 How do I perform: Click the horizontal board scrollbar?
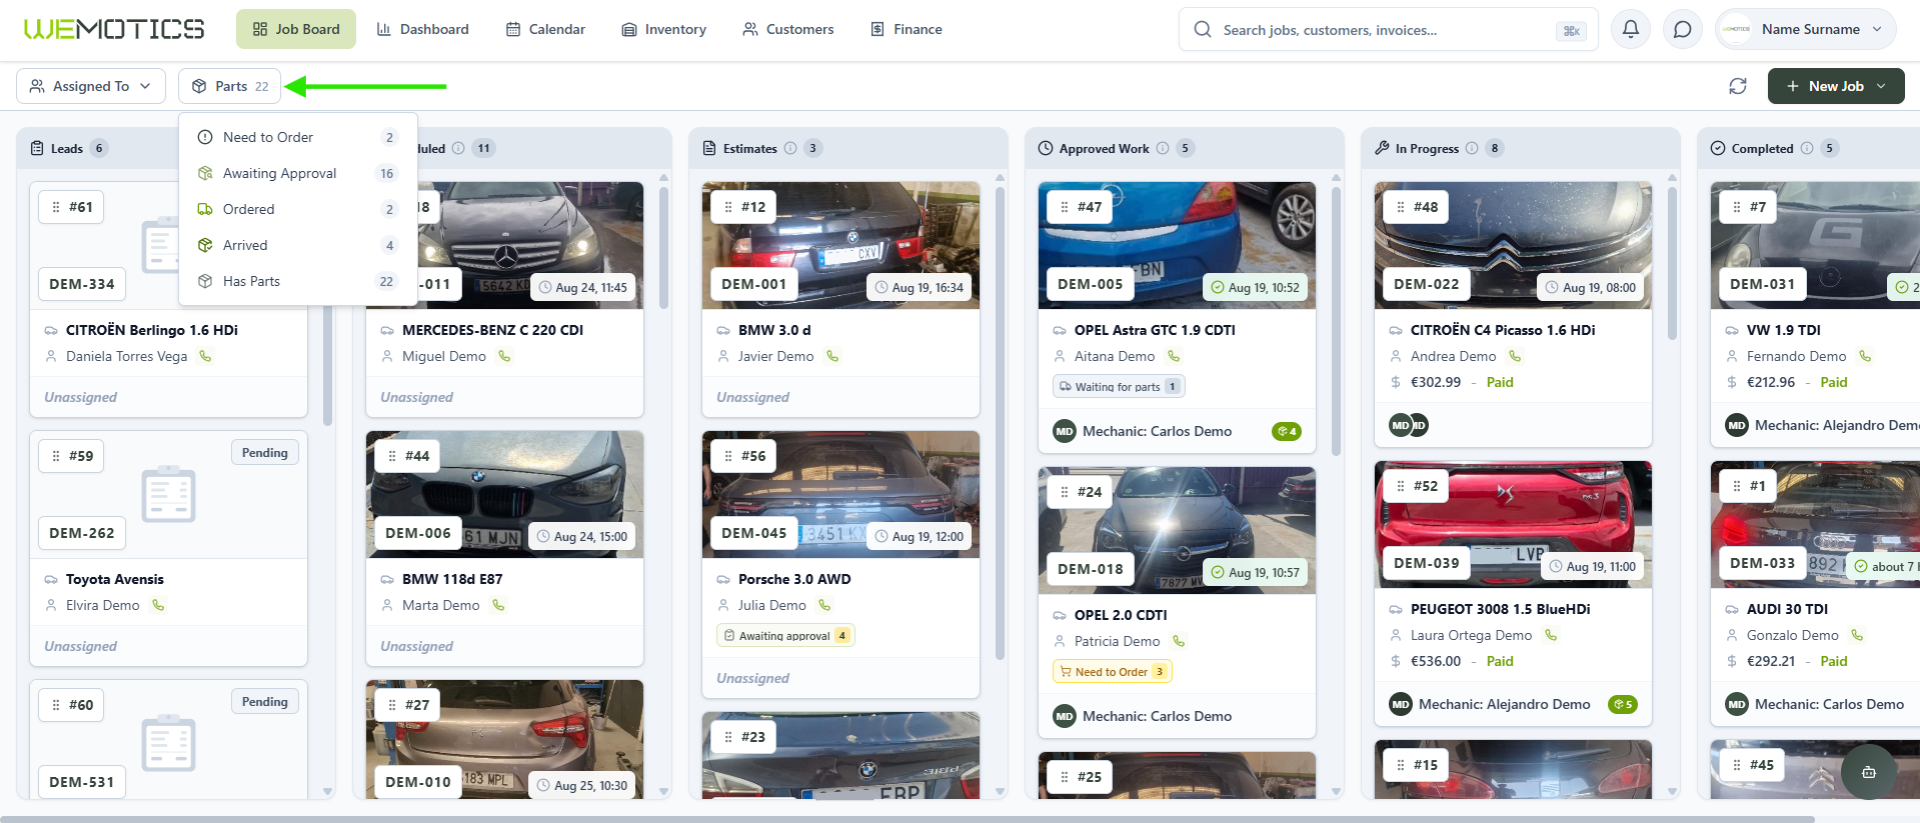(907, 819)
